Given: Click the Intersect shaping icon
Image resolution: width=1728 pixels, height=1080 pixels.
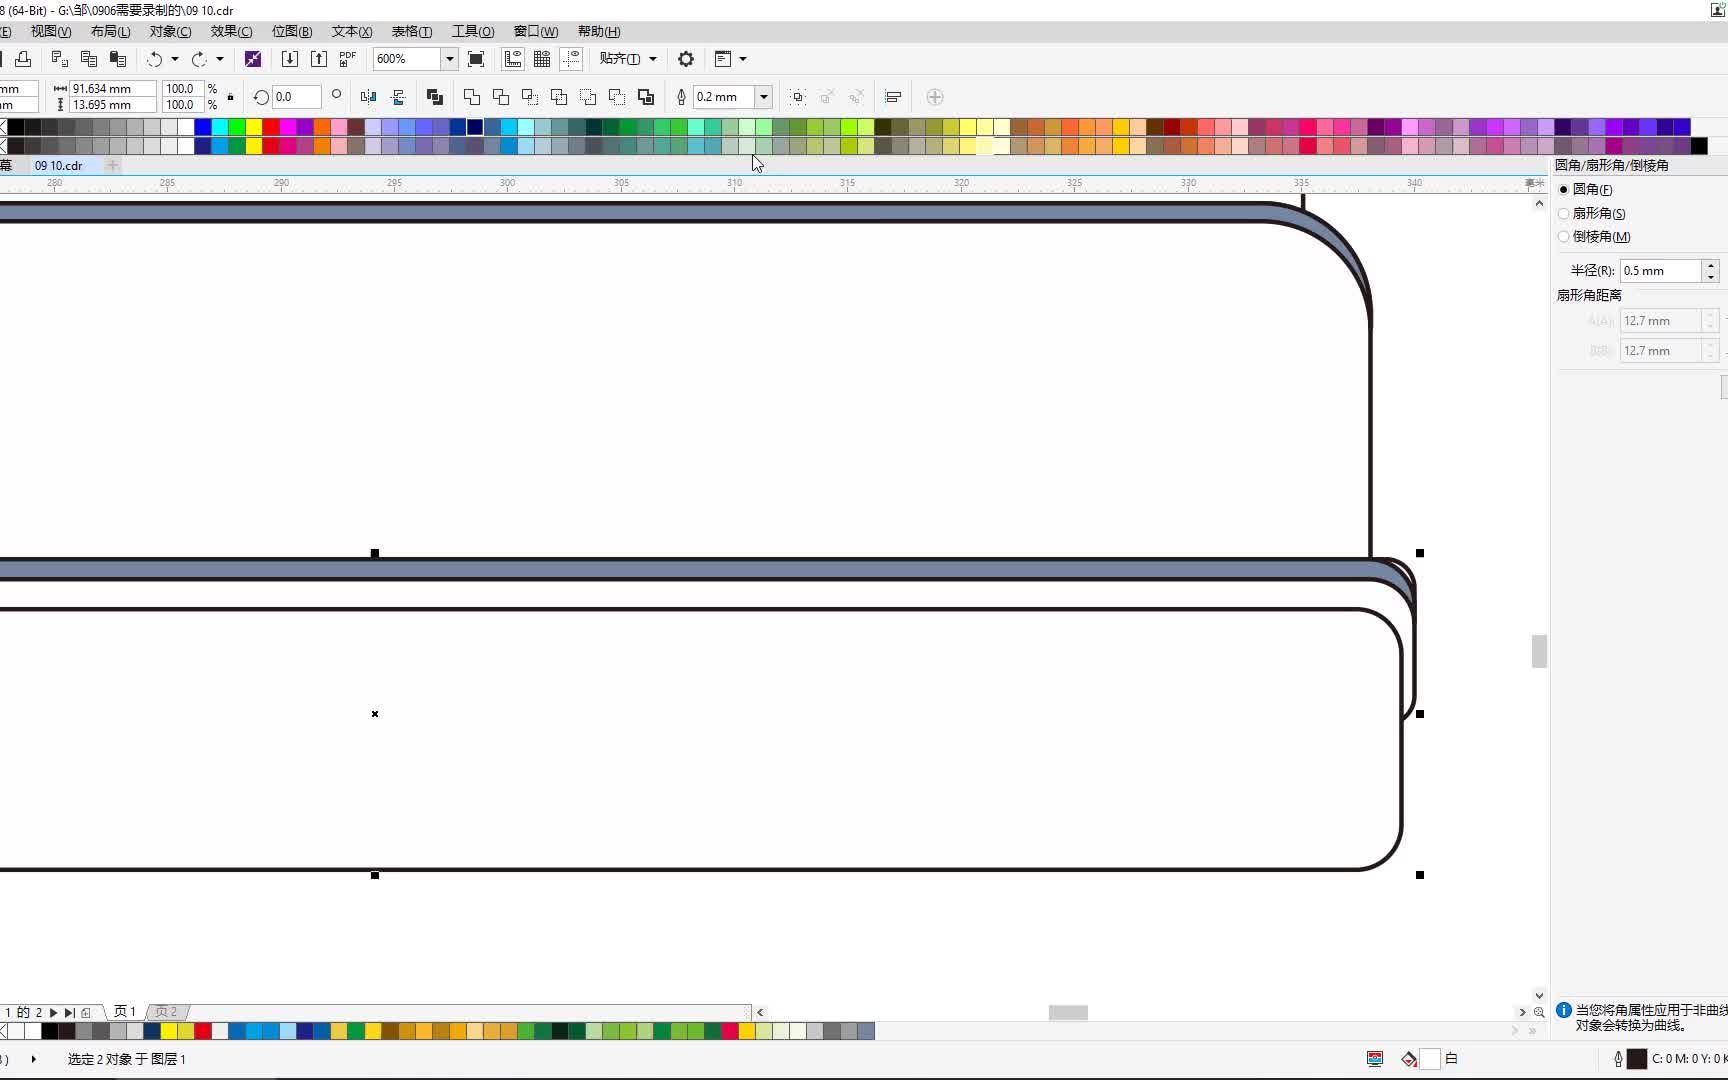Looking at the screenshot, I should 530,97.
